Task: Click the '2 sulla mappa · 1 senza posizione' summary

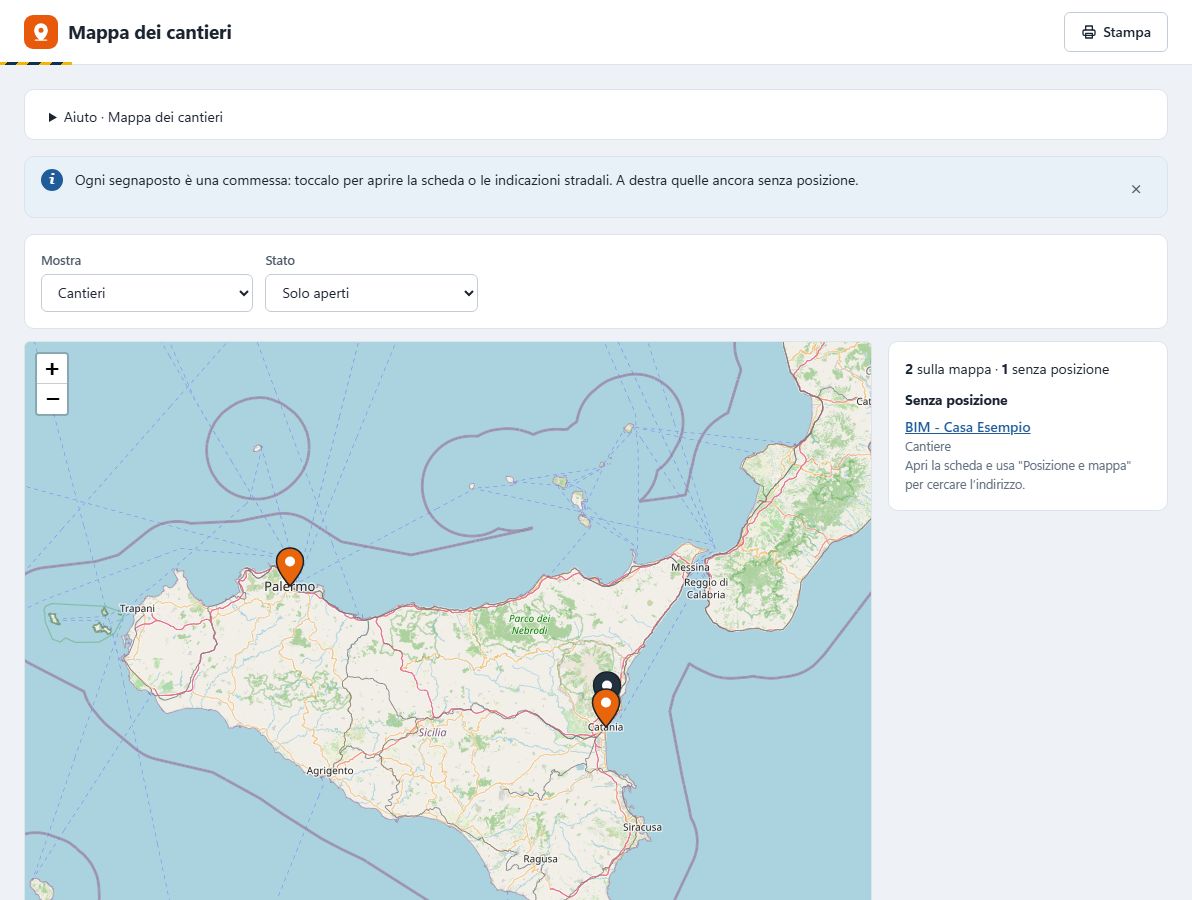Action: (x=1007, y=369)
